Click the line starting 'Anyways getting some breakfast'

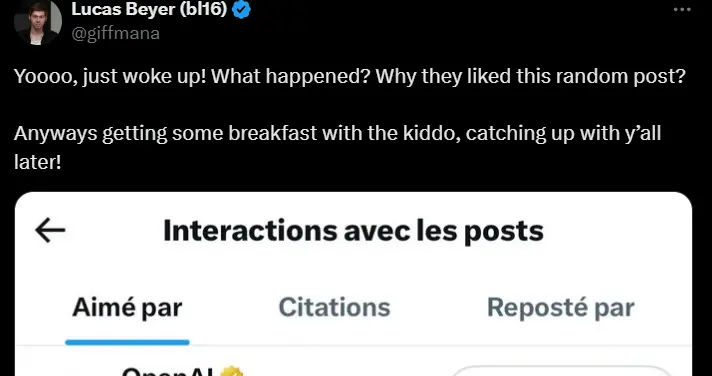(x=337, y=134)
